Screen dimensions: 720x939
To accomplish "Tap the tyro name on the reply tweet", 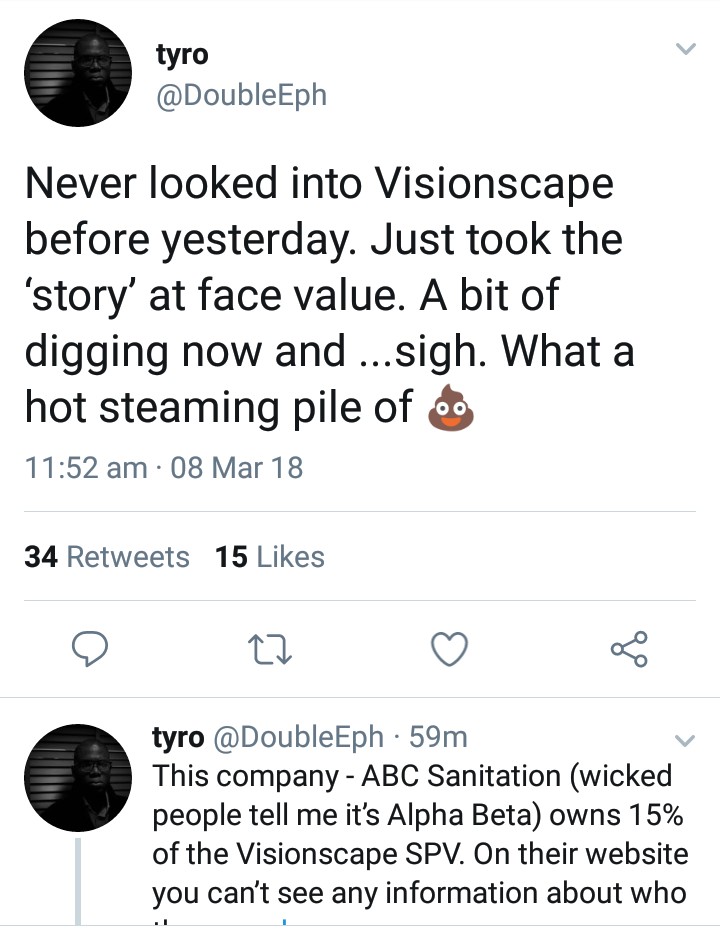I will [177, 737].
